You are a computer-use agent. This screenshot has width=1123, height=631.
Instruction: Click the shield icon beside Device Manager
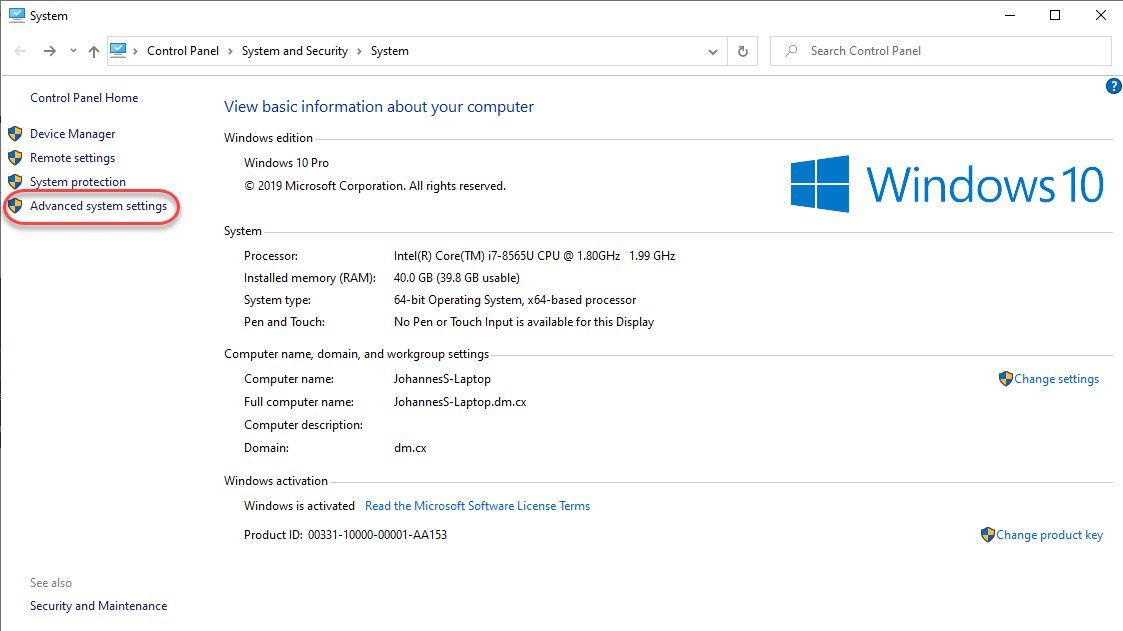tap(15, 134)
